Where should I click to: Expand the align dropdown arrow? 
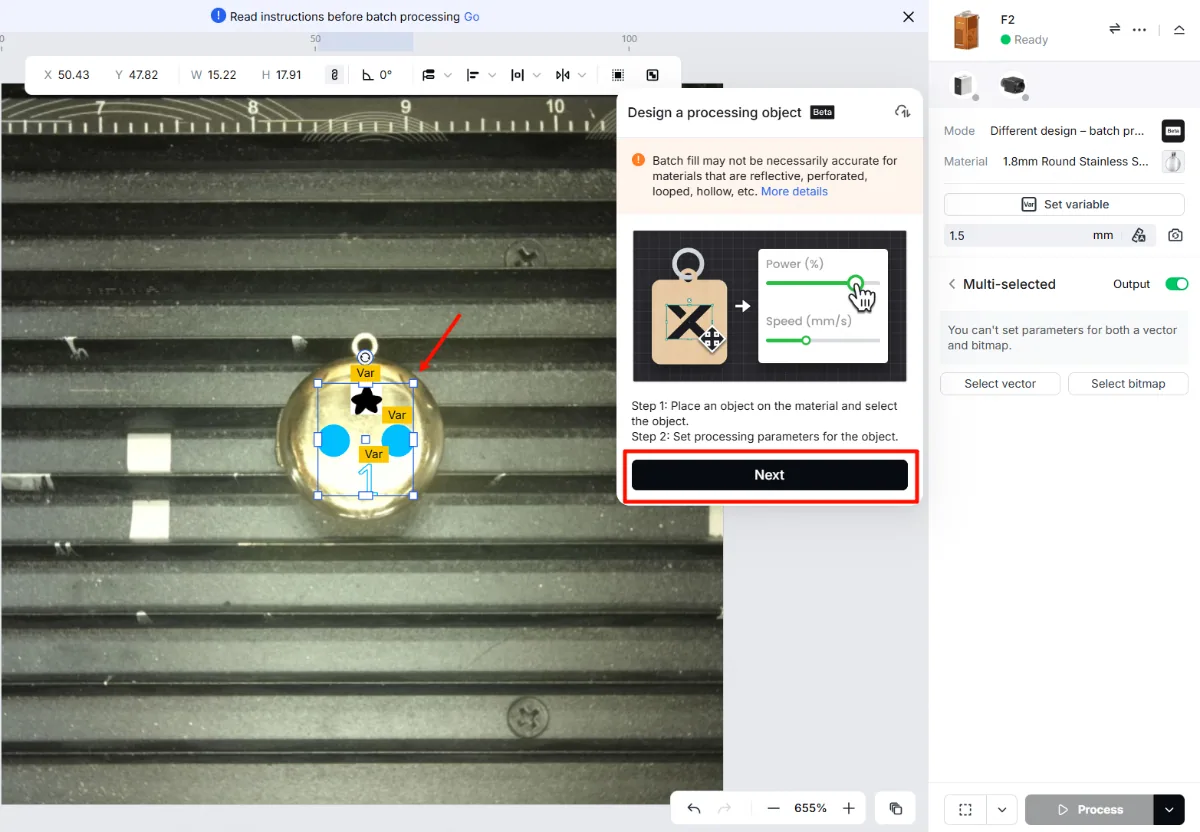(493, 75)
